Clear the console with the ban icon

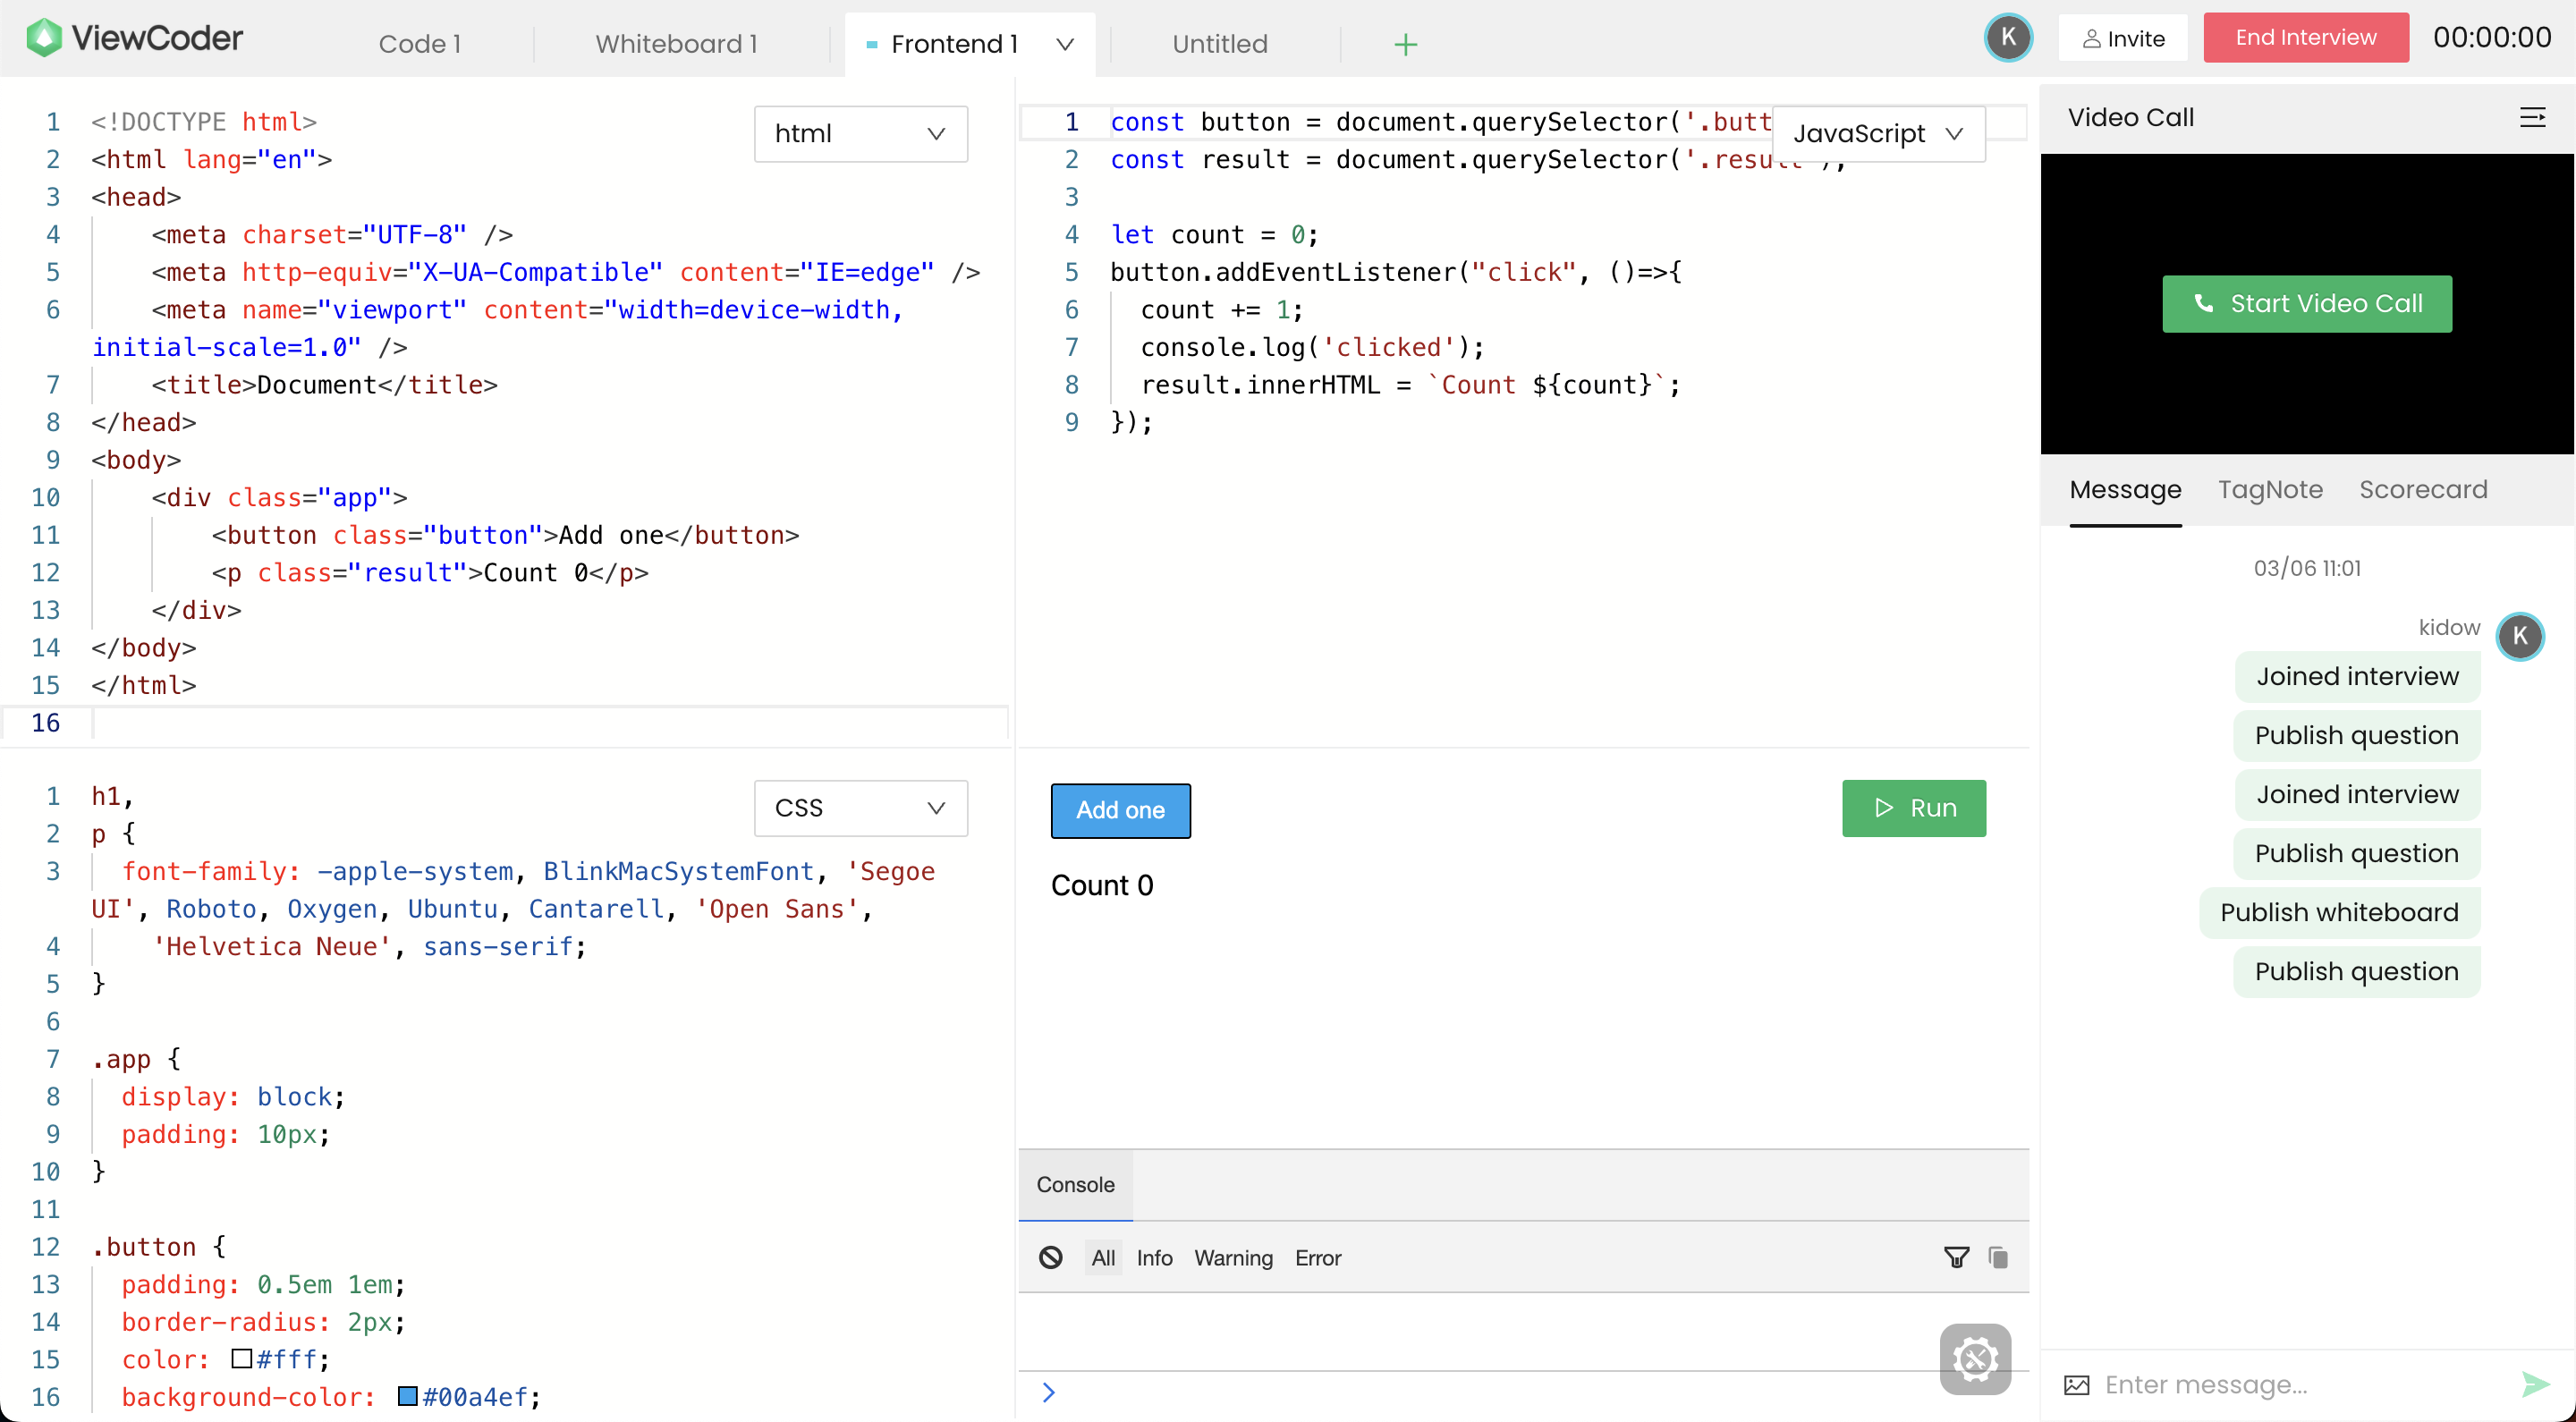coord(1051,1257)
